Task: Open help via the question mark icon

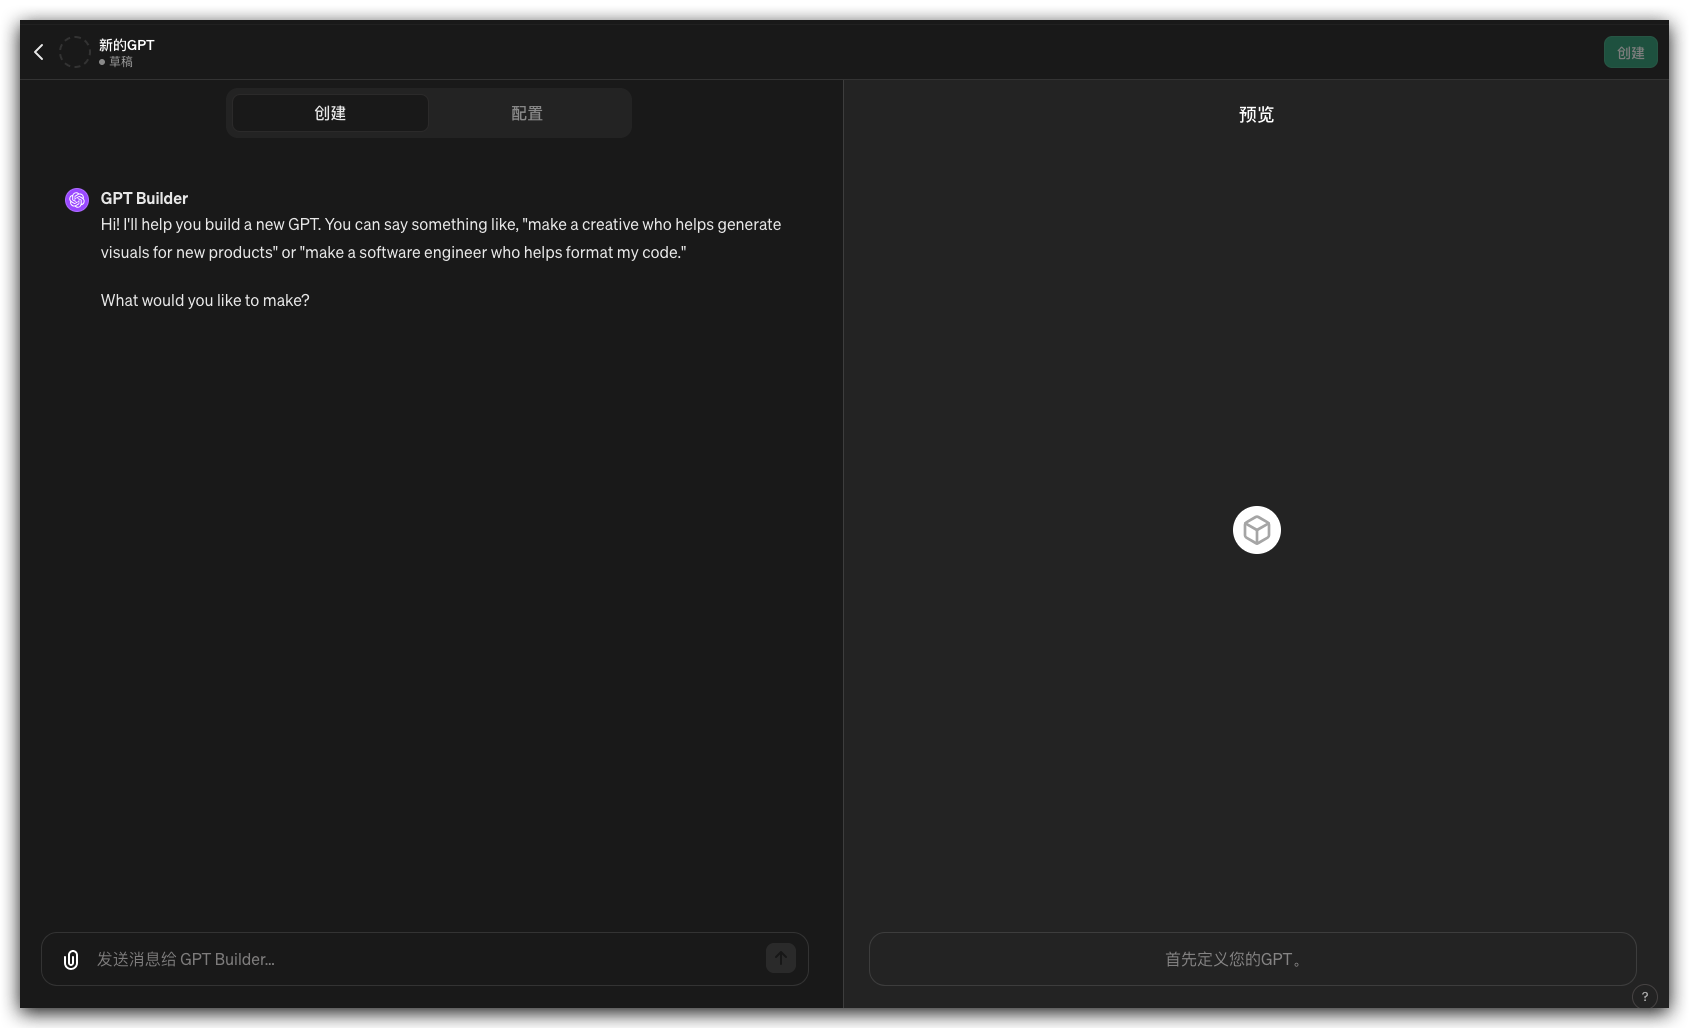Action: (x=1645, y=996)
